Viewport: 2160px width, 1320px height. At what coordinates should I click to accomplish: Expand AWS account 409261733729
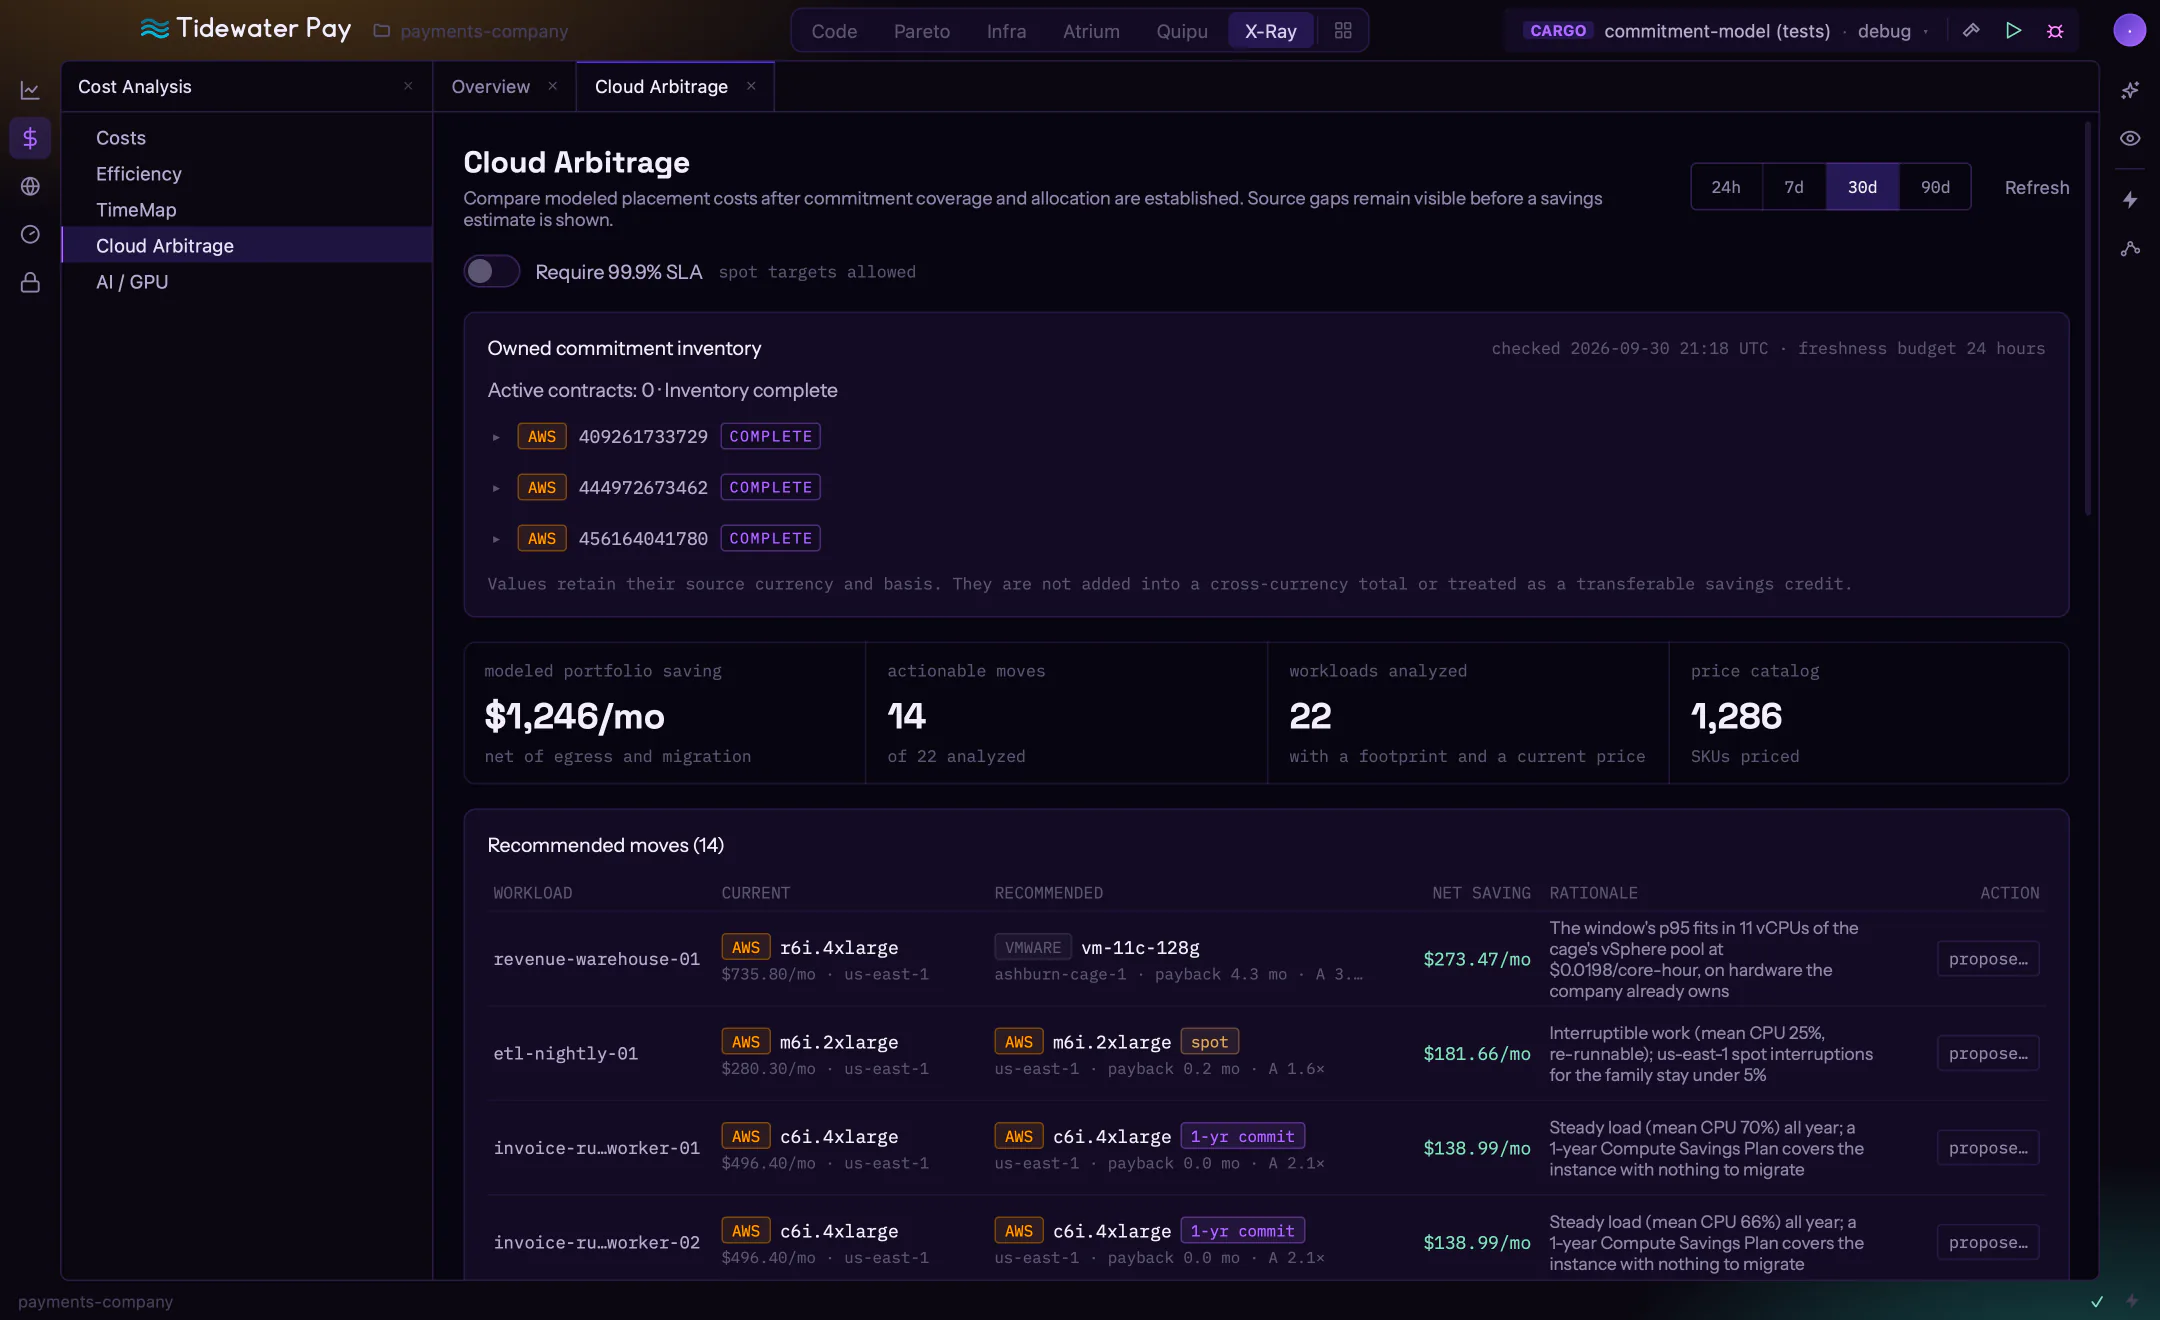coord(496,437)
